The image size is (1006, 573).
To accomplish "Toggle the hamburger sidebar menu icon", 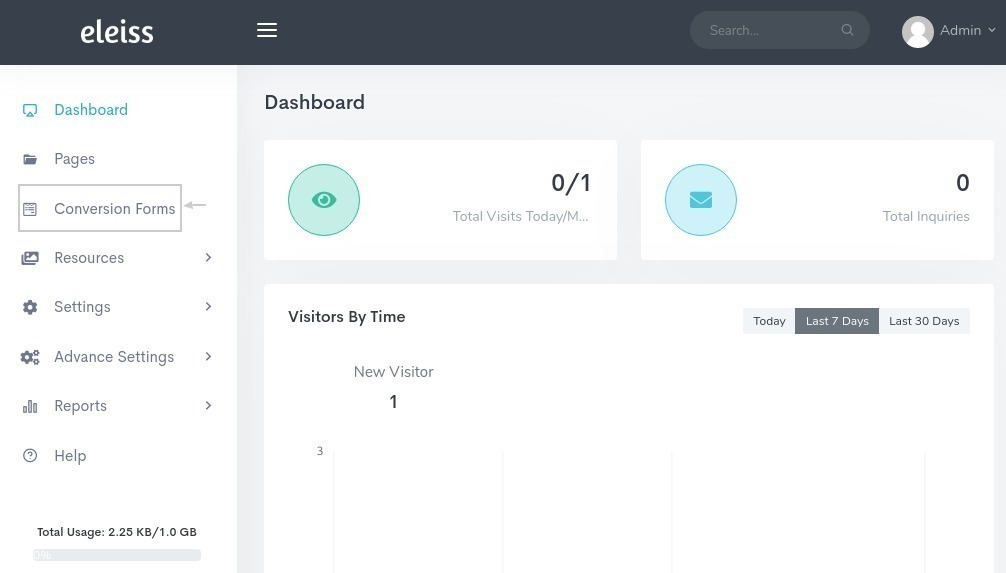I will click(x=267, y=30).
